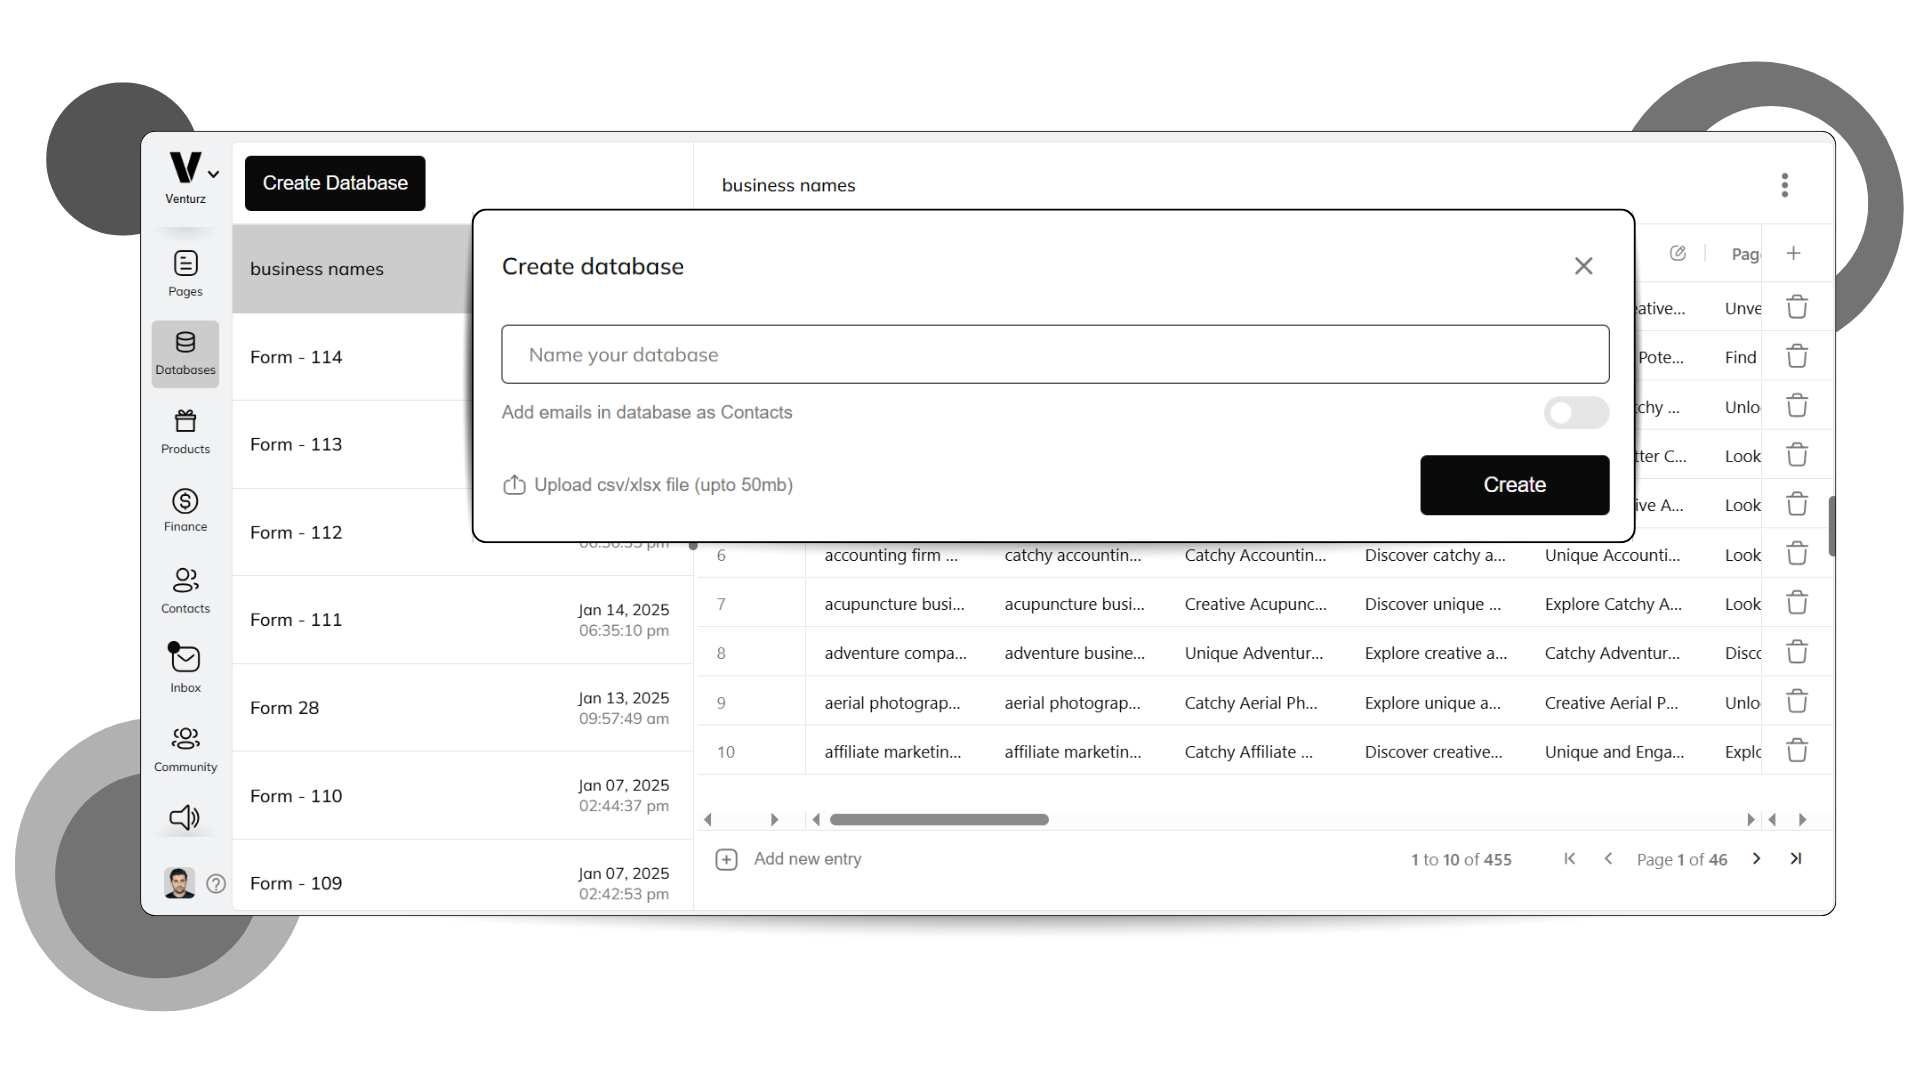Screen dimensions: 1920x1080
Task: Open the Contacts section
Action: (x=185, y=589)
